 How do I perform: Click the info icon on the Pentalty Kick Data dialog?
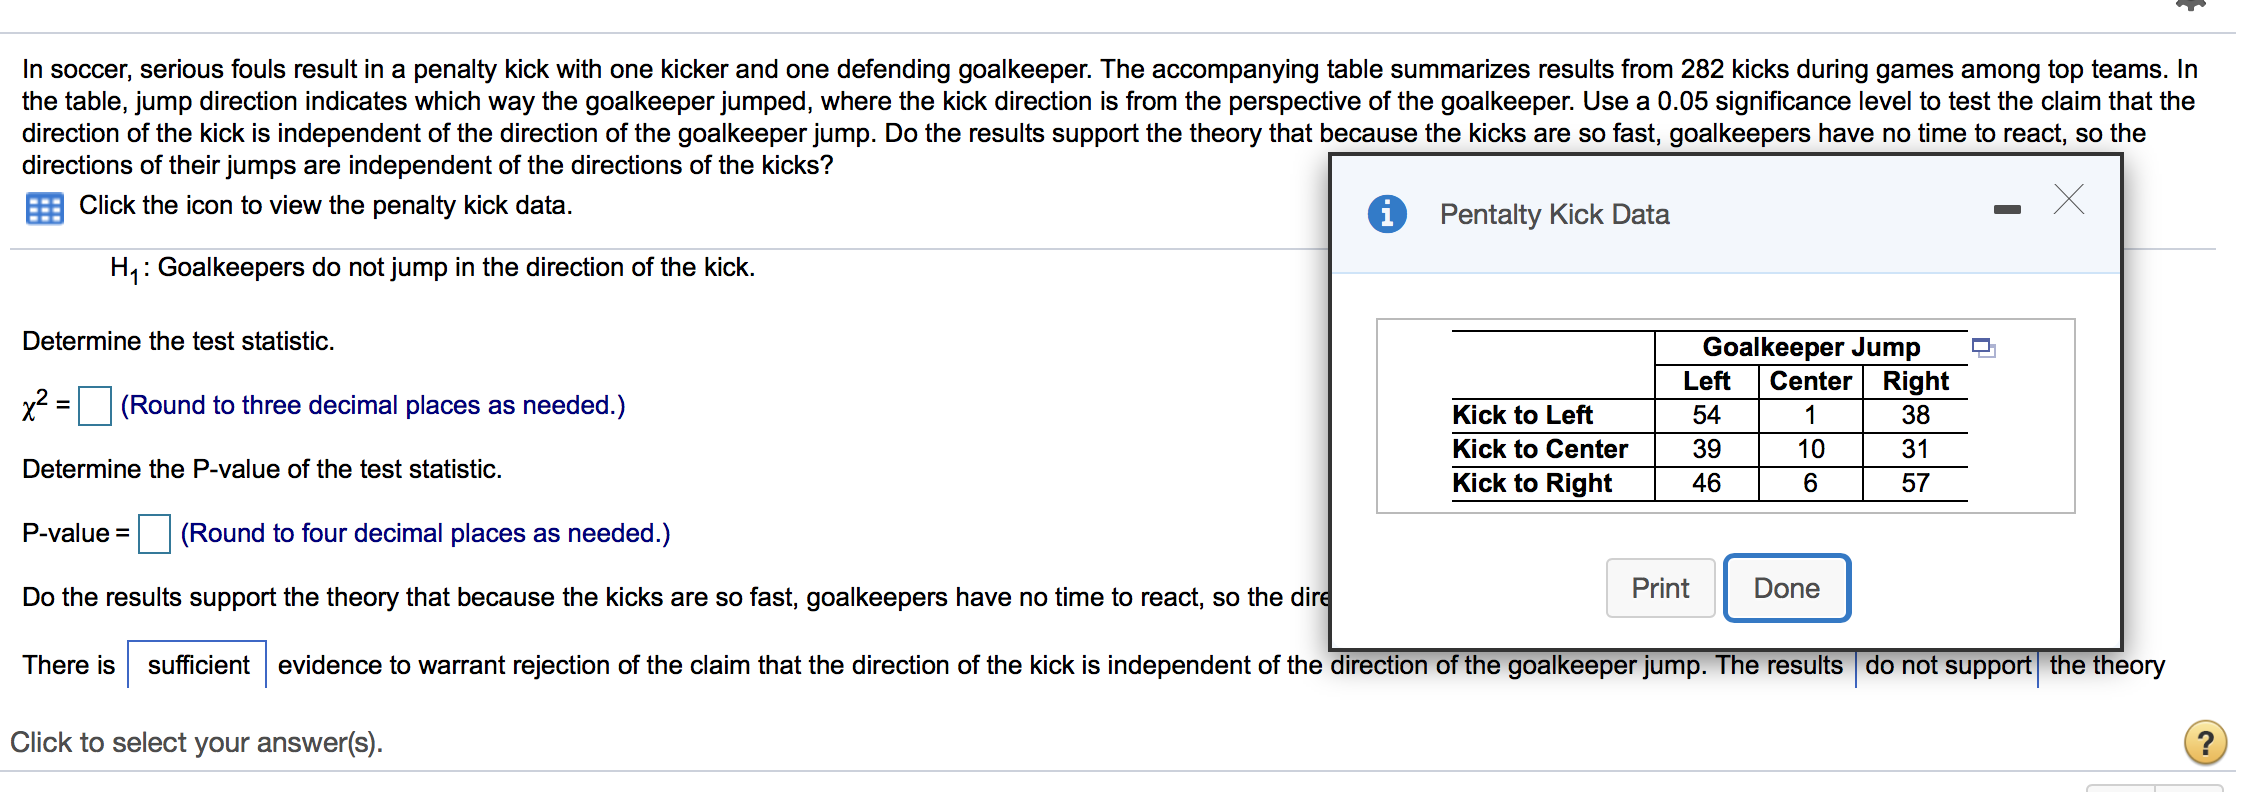[1388, 213]
